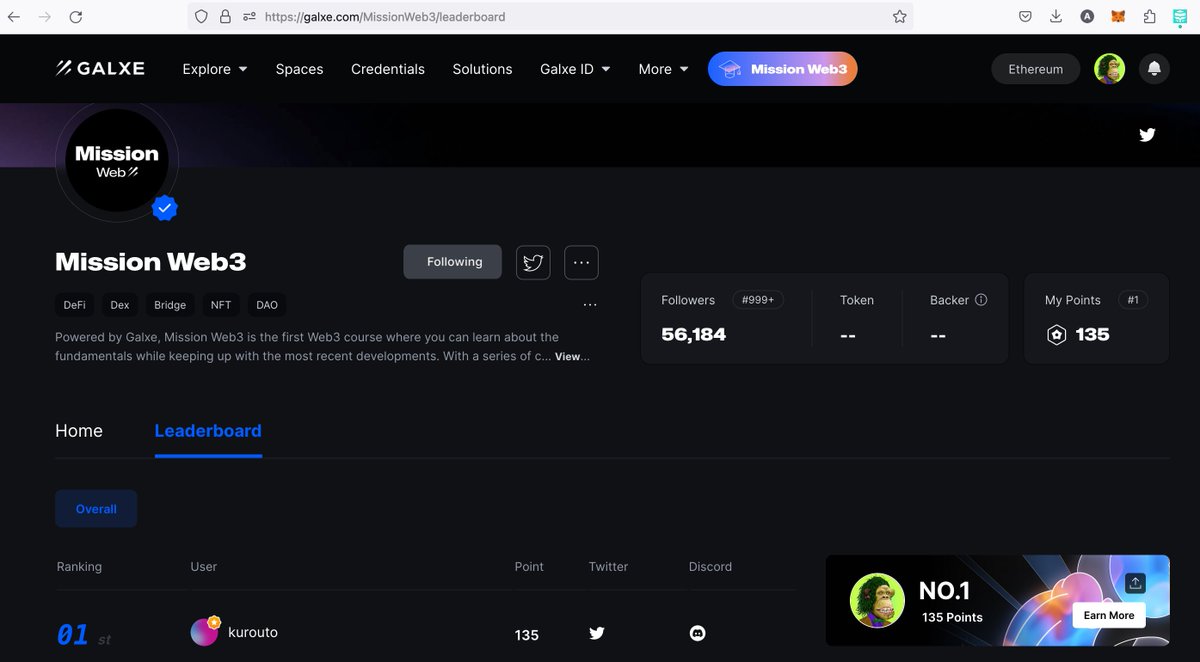Open Spaces in the navigation
Screen dimensions: 1200x662
[299, 69]
